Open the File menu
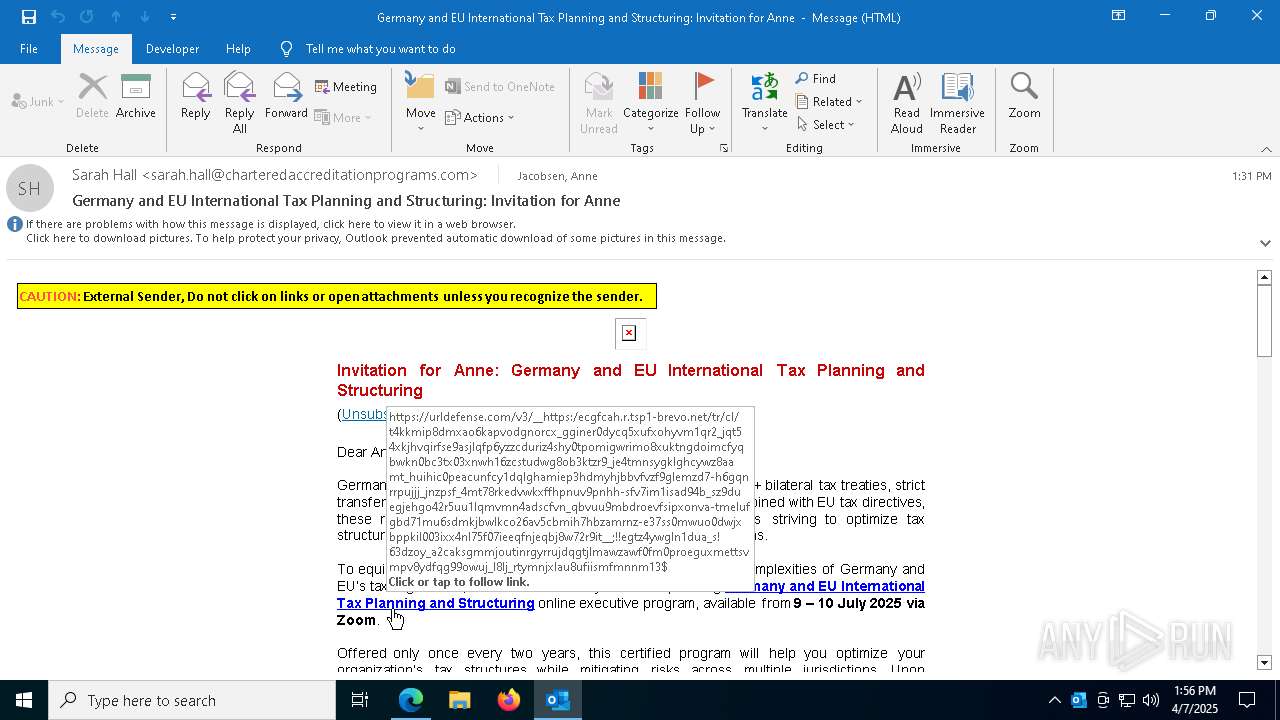This screenshot has height=720, width=1280. pyautogui.click(x=29, y=49)
